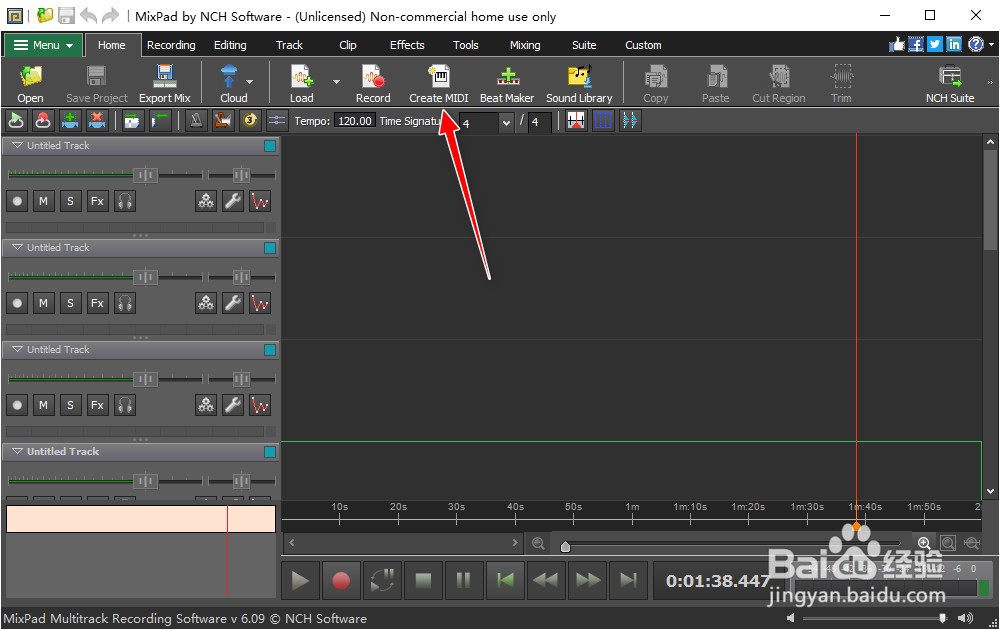Click the count-in icon with number 3
This screenshot has height=630, width=1000.
(250, 120)
